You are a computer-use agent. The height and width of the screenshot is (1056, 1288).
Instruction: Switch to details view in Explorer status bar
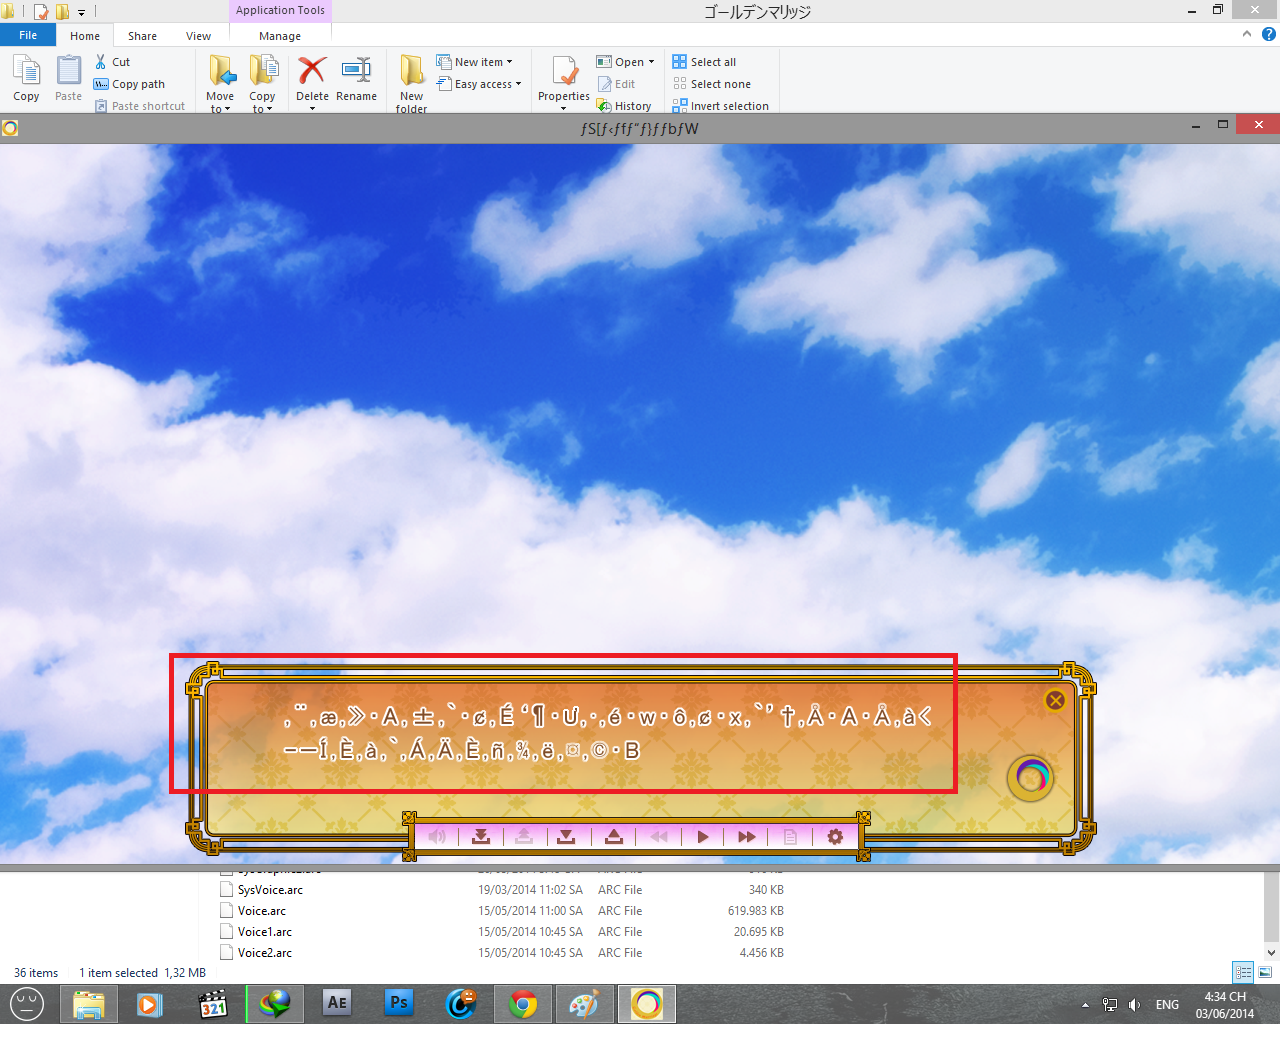[x=1244, y=972]
